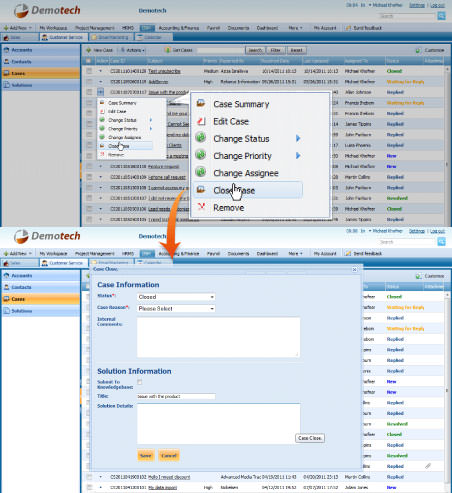Open the Case Reason Please Select dropdown
452x493 pixels.
[x=176, y=309]
